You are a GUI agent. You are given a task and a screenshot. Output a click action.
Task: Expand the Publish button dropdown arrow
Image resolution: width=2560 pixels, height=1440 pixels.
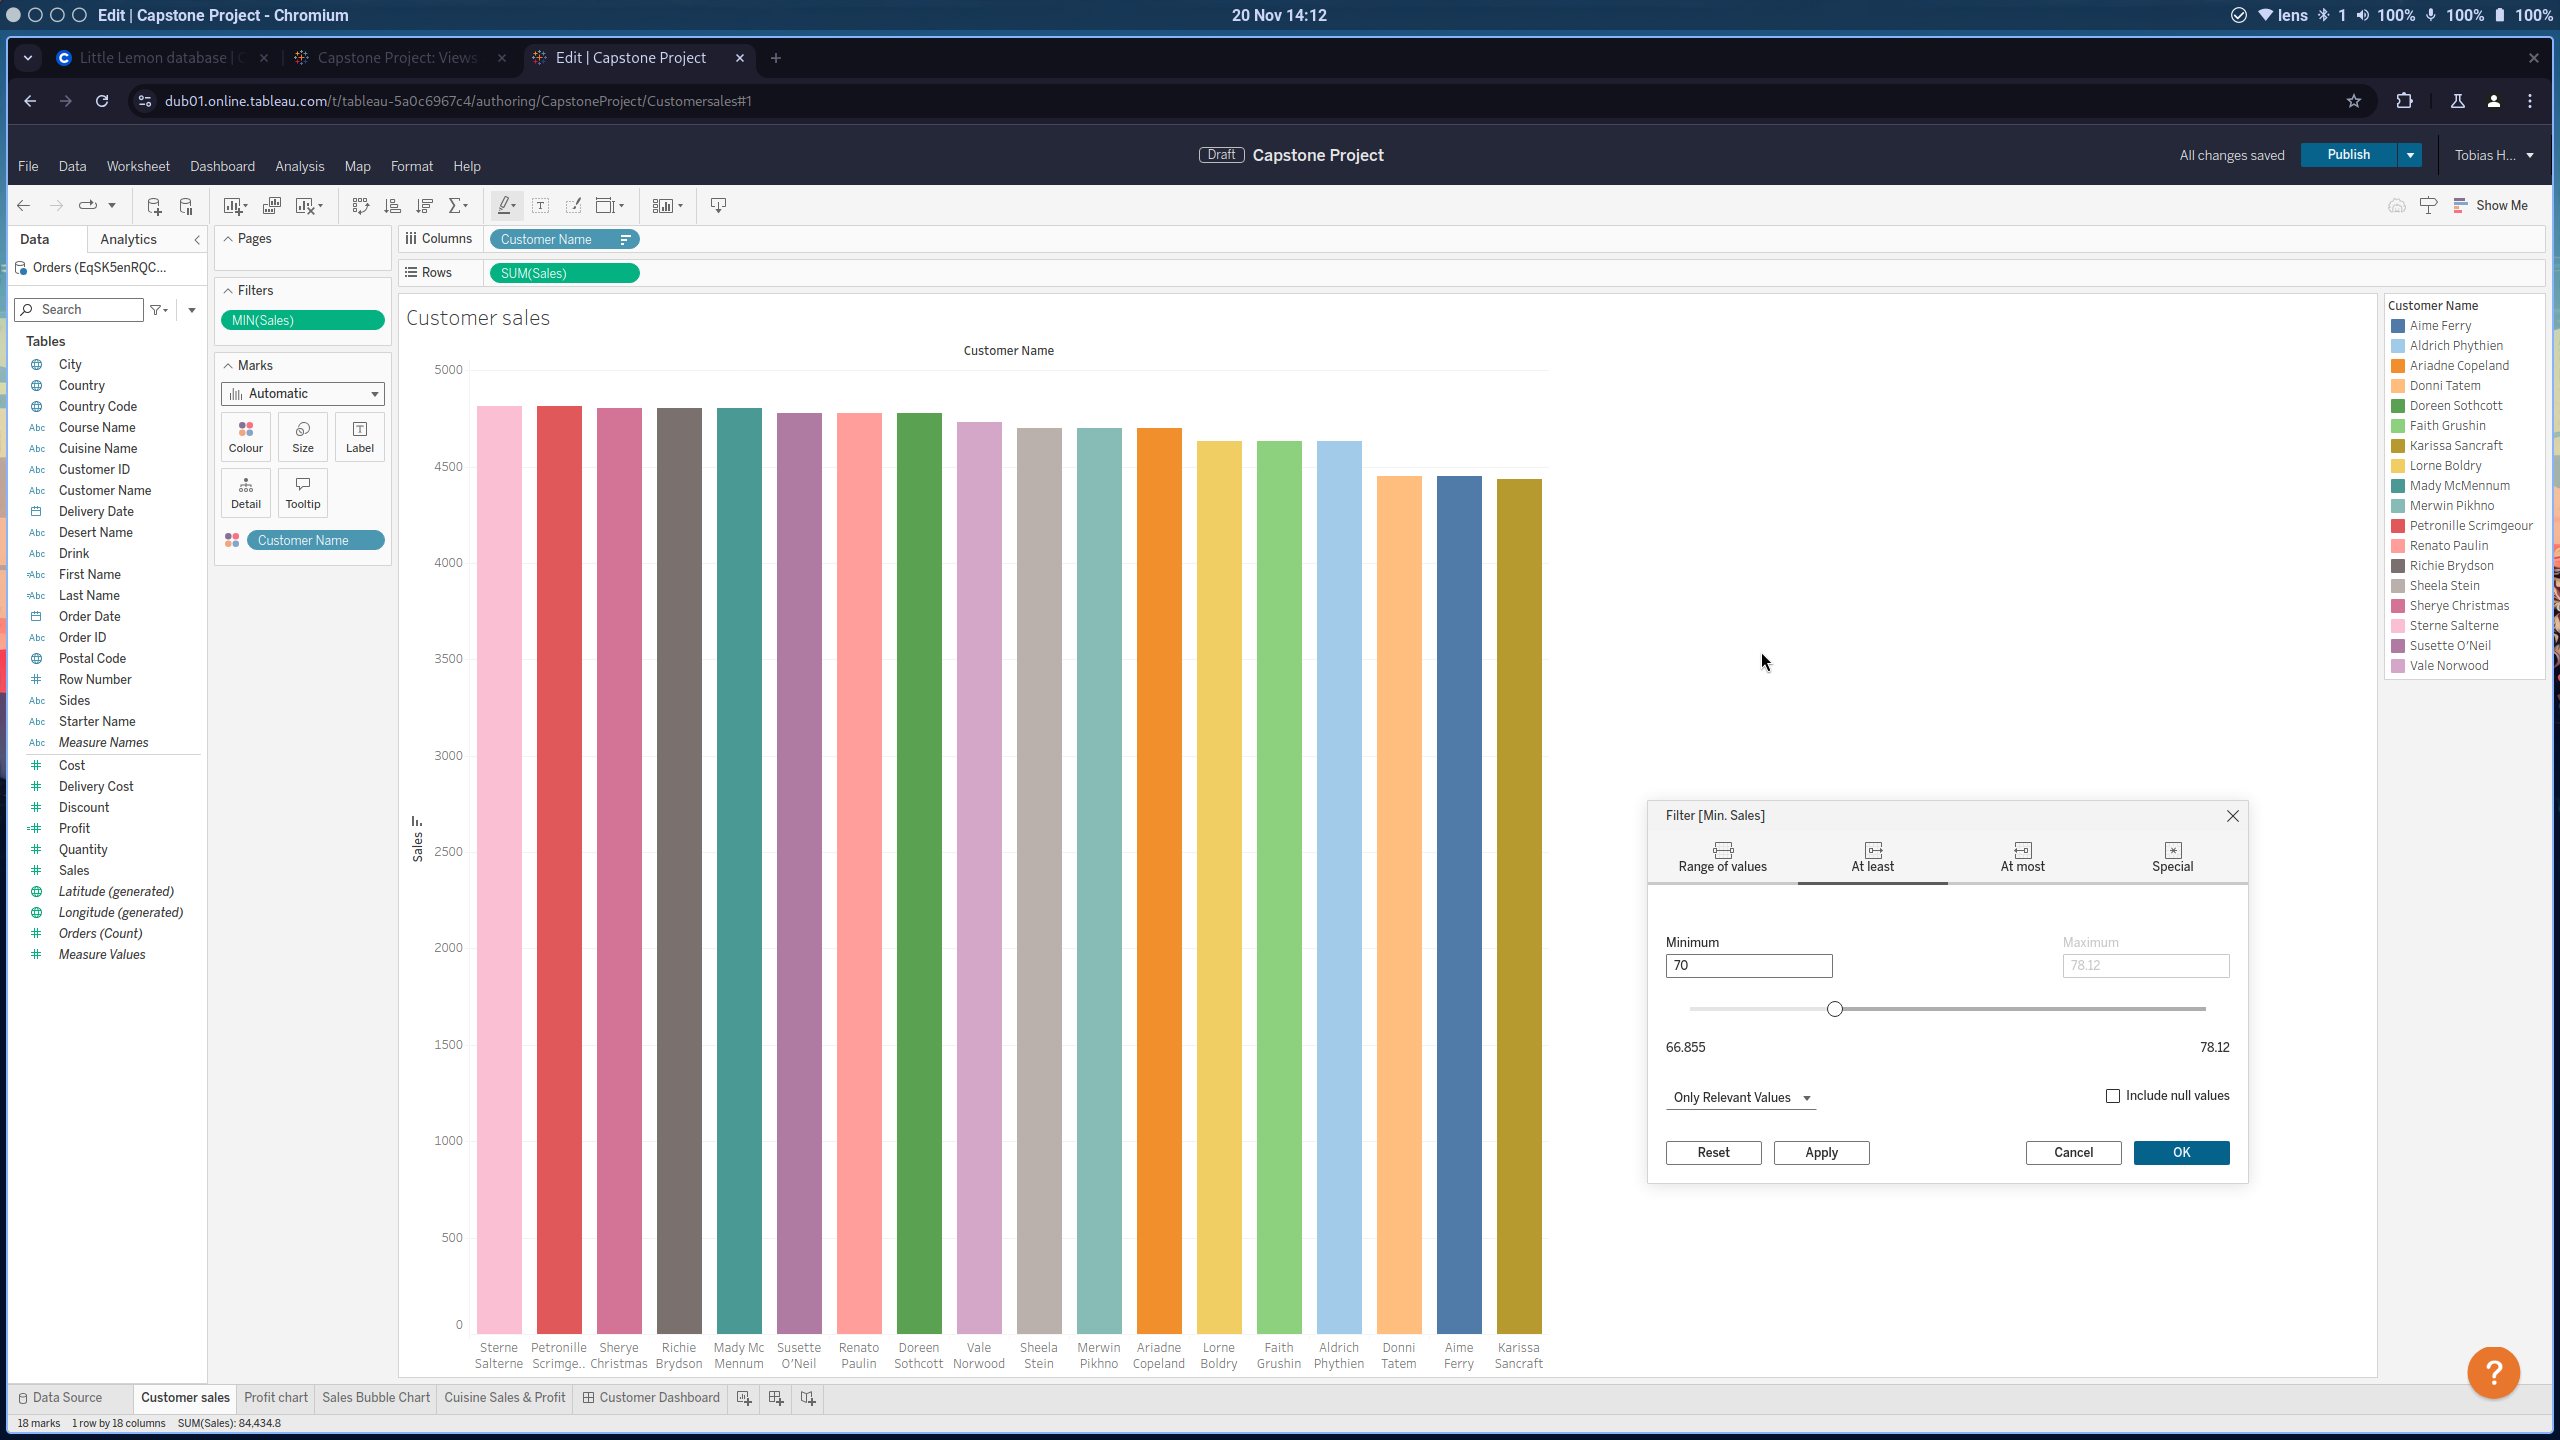click(2410, 155)
